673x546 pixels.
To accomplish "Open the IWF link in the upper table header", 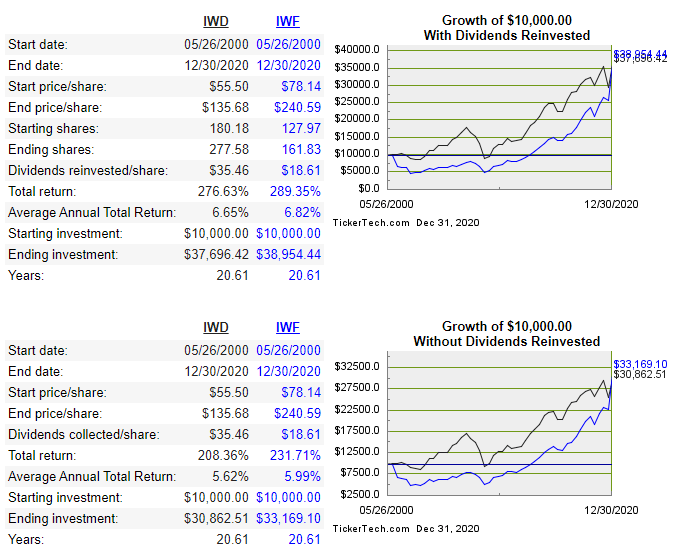I will click(x=287, y=20).
